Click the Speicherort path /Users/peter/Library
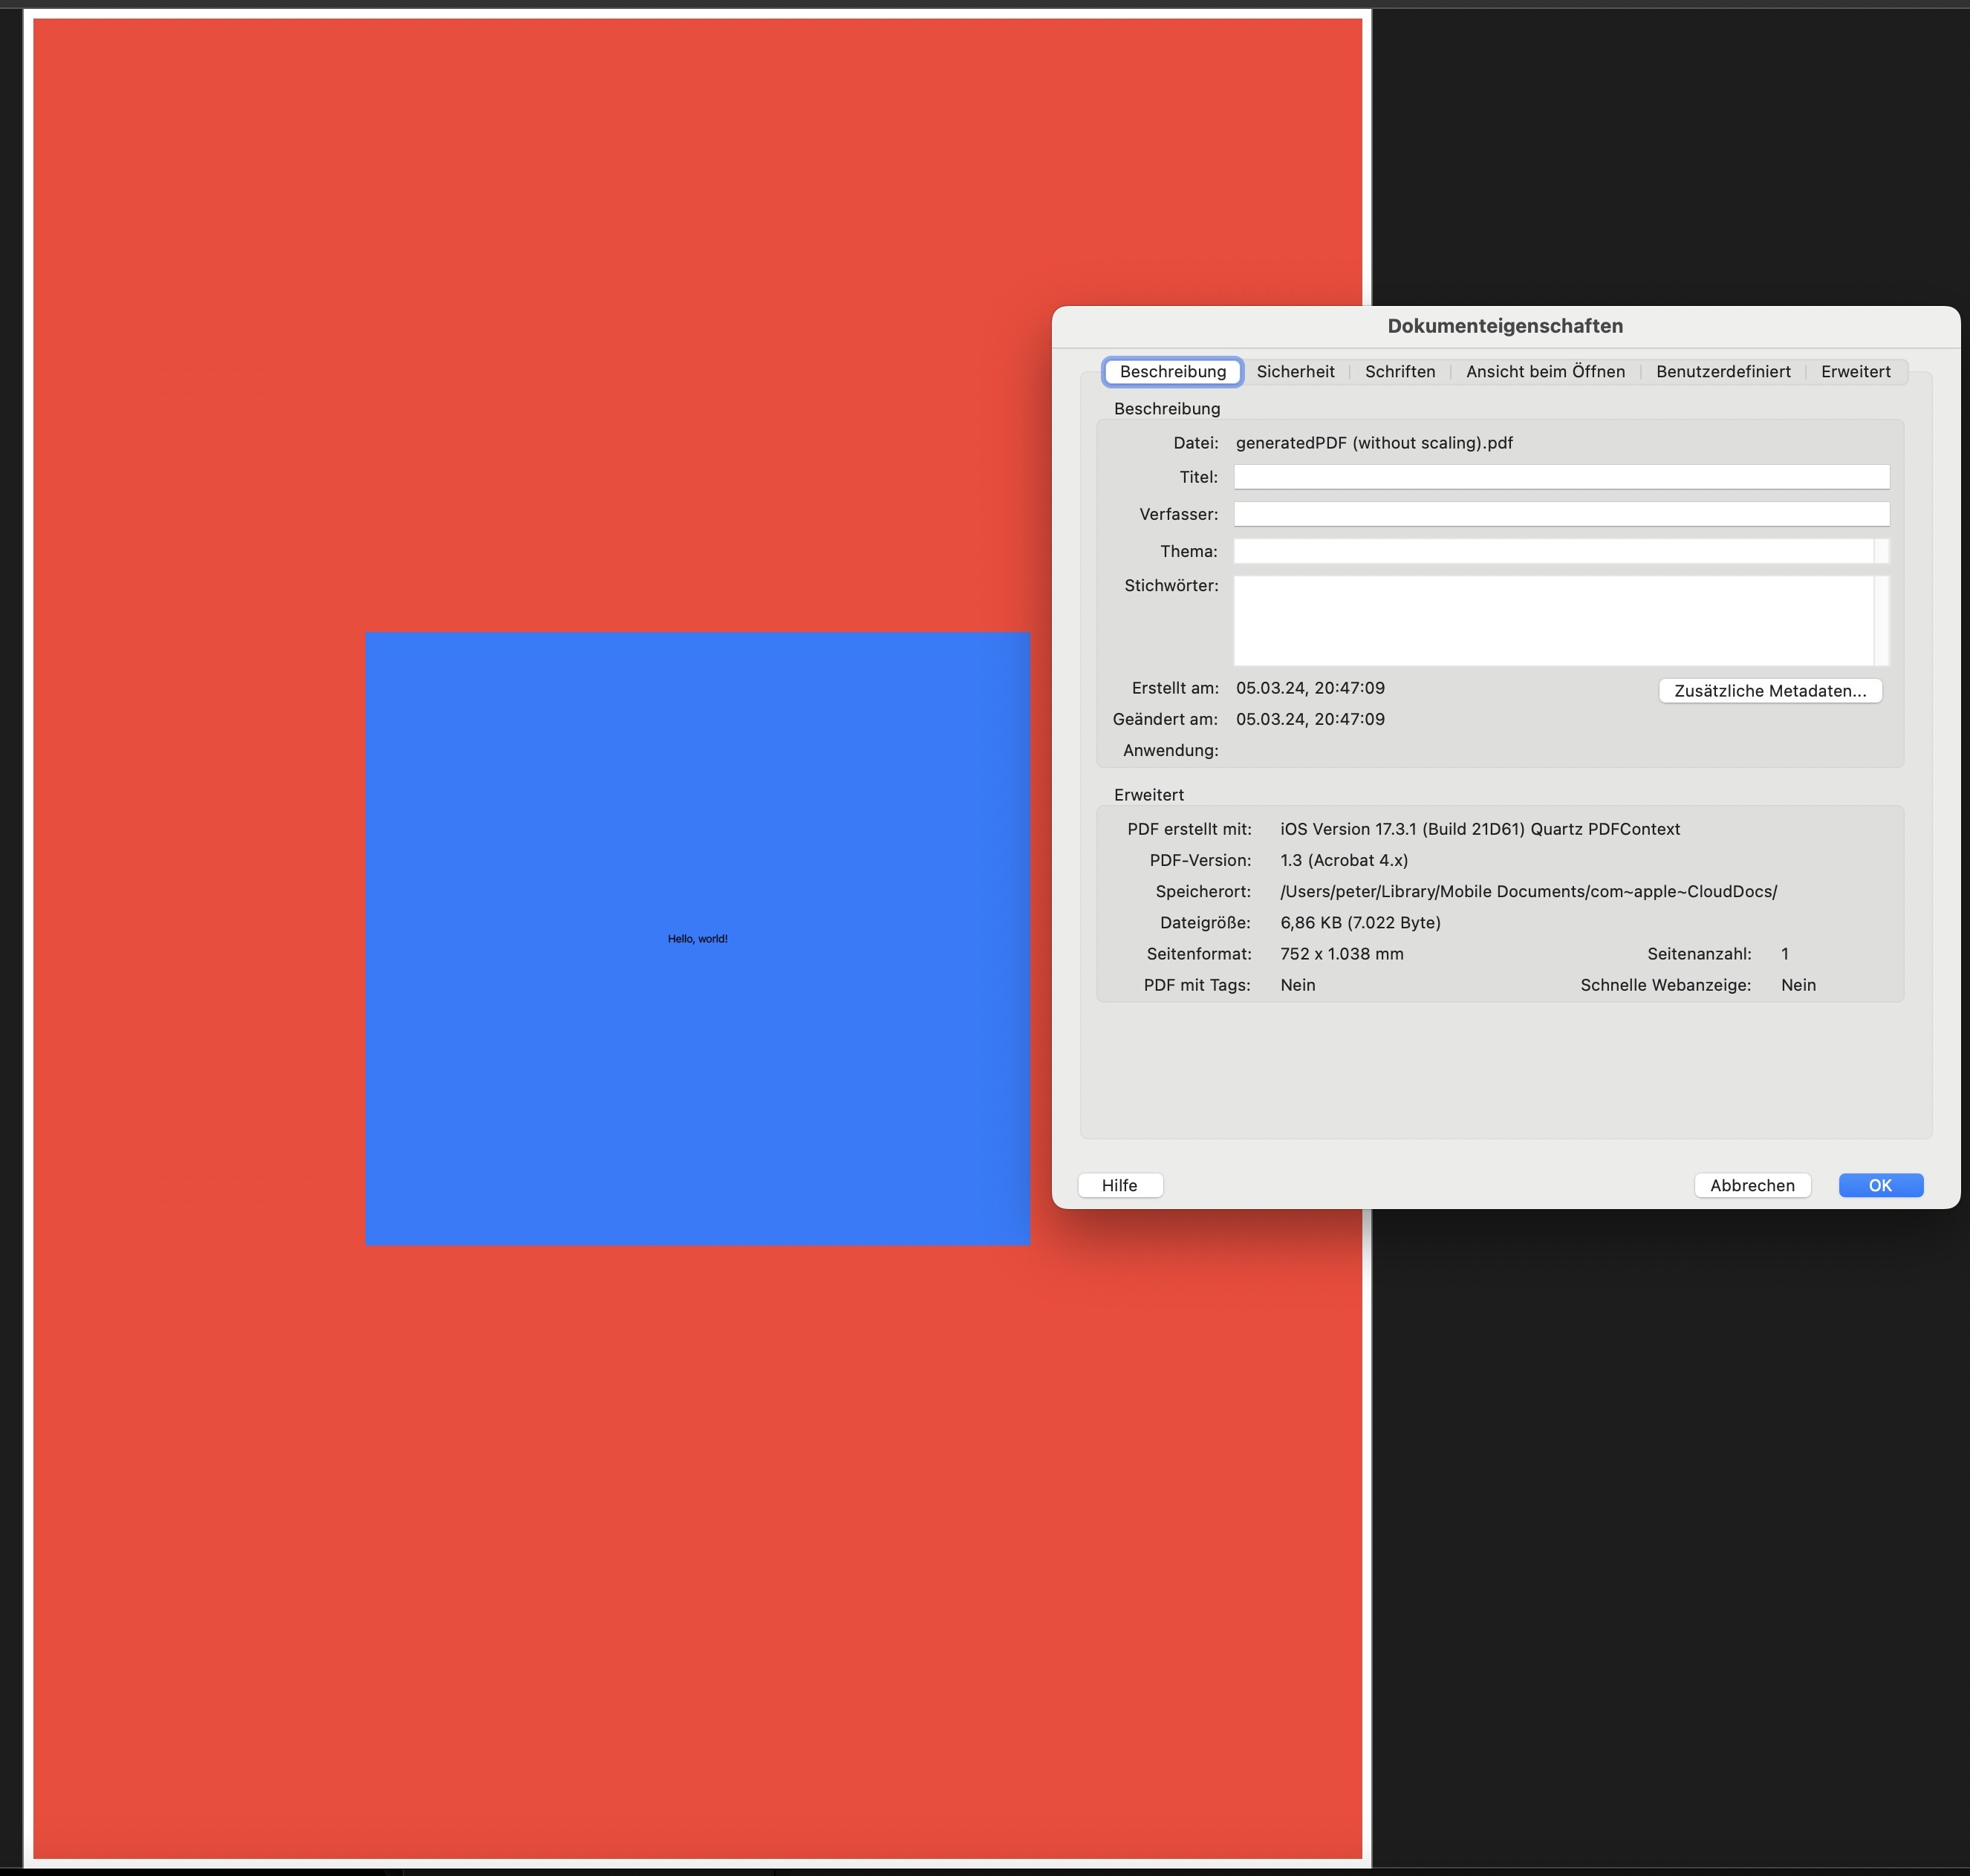 point(1528,891)
